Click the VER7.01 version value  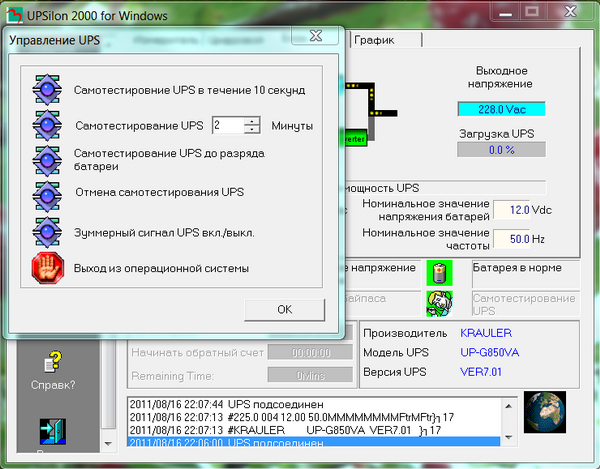pos(481,372)
